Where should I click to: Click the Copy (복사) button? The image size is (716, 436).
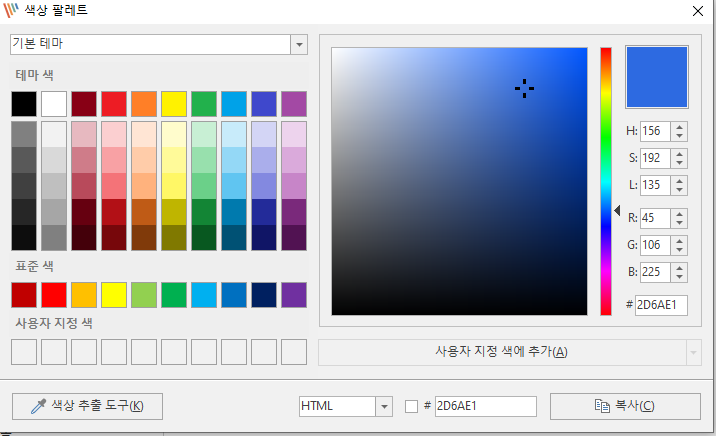[625, 406]
